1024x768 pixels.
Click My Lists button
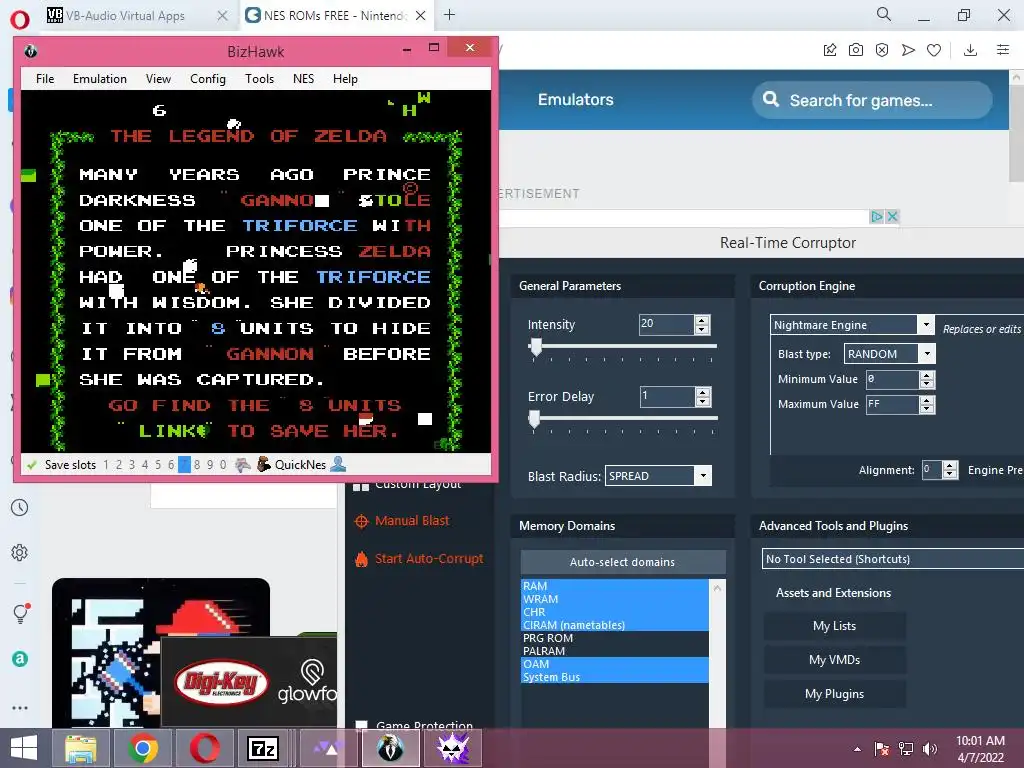point(835,626)
